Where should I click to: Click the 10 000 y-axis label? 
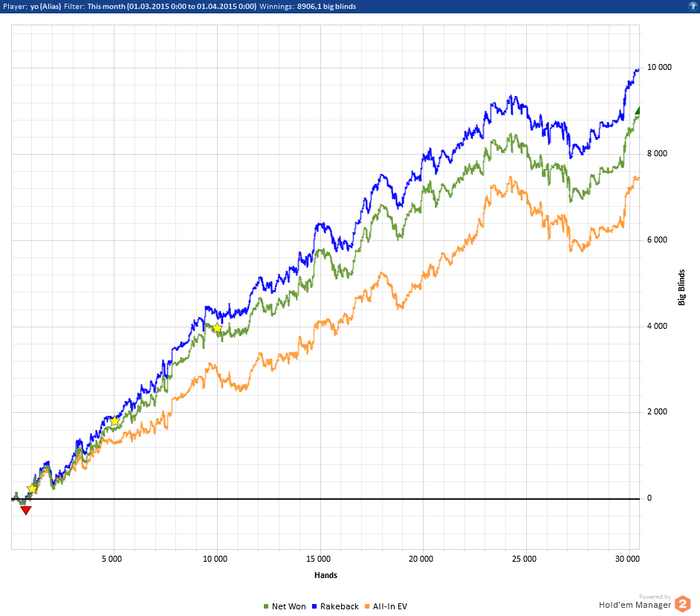click(x=659, y=67)
